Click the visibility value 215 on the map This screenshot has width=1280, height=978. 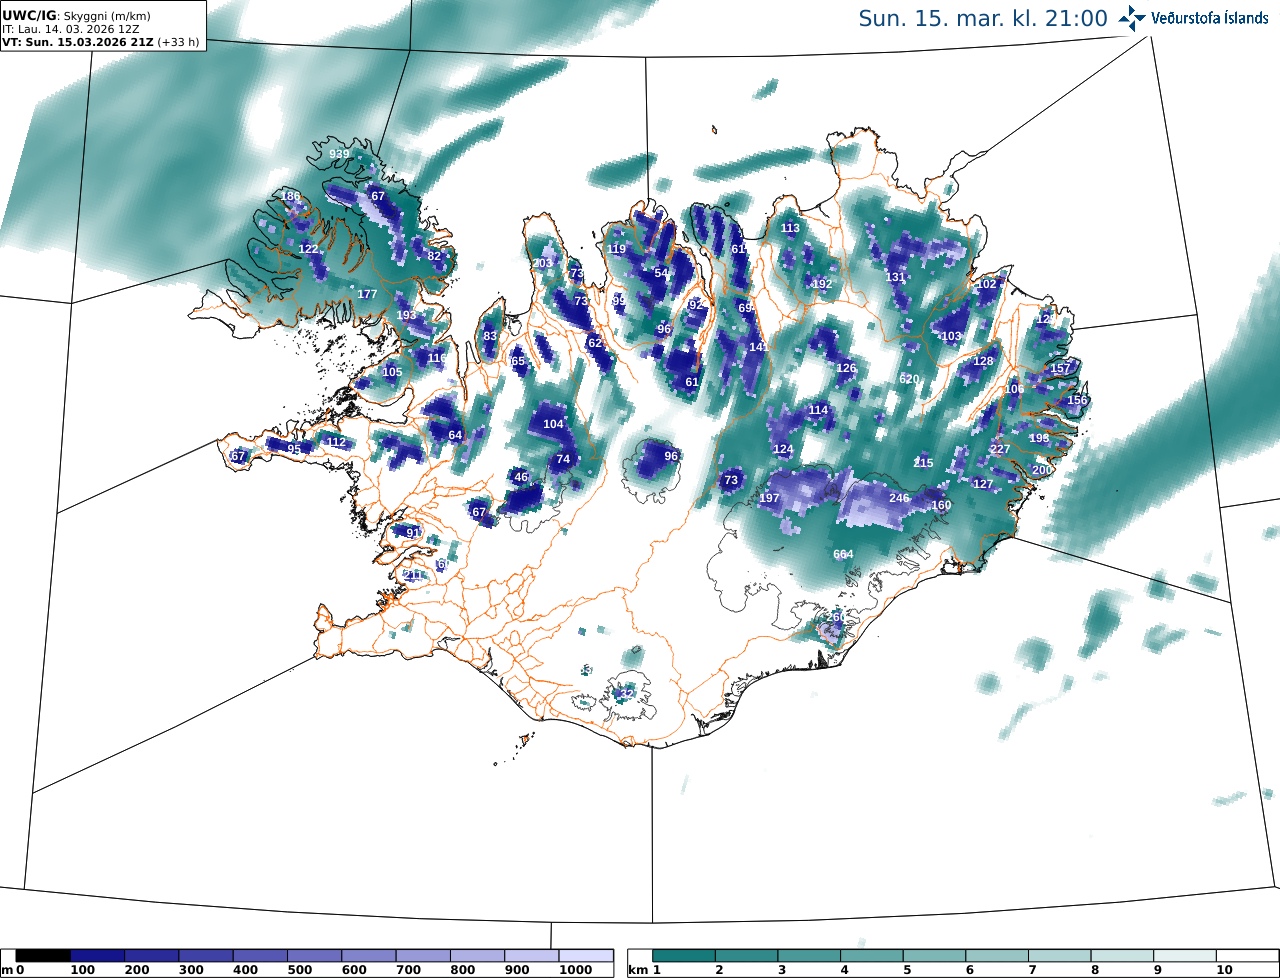click(923, 463)
